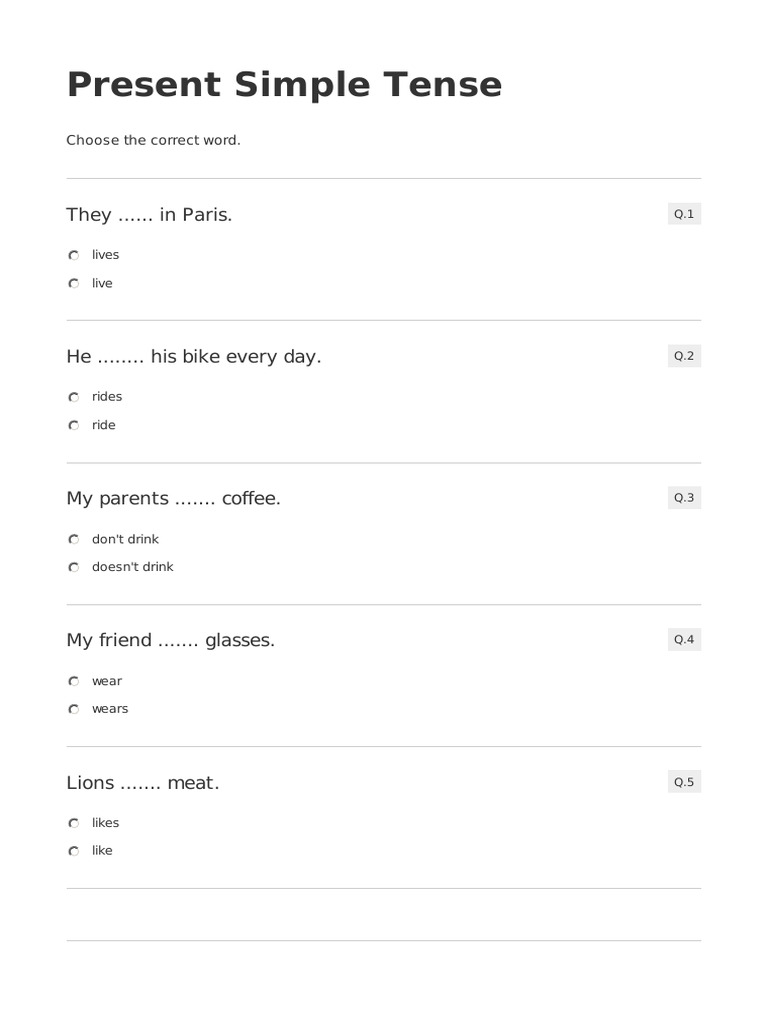
Task: Click the Q.3 question badge
Action: pos(684,498)
